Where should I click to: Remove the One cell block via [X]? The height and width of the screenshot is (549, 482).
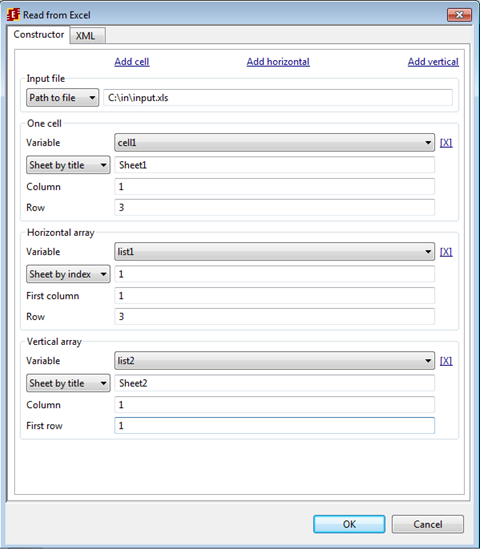pos(446,143)
